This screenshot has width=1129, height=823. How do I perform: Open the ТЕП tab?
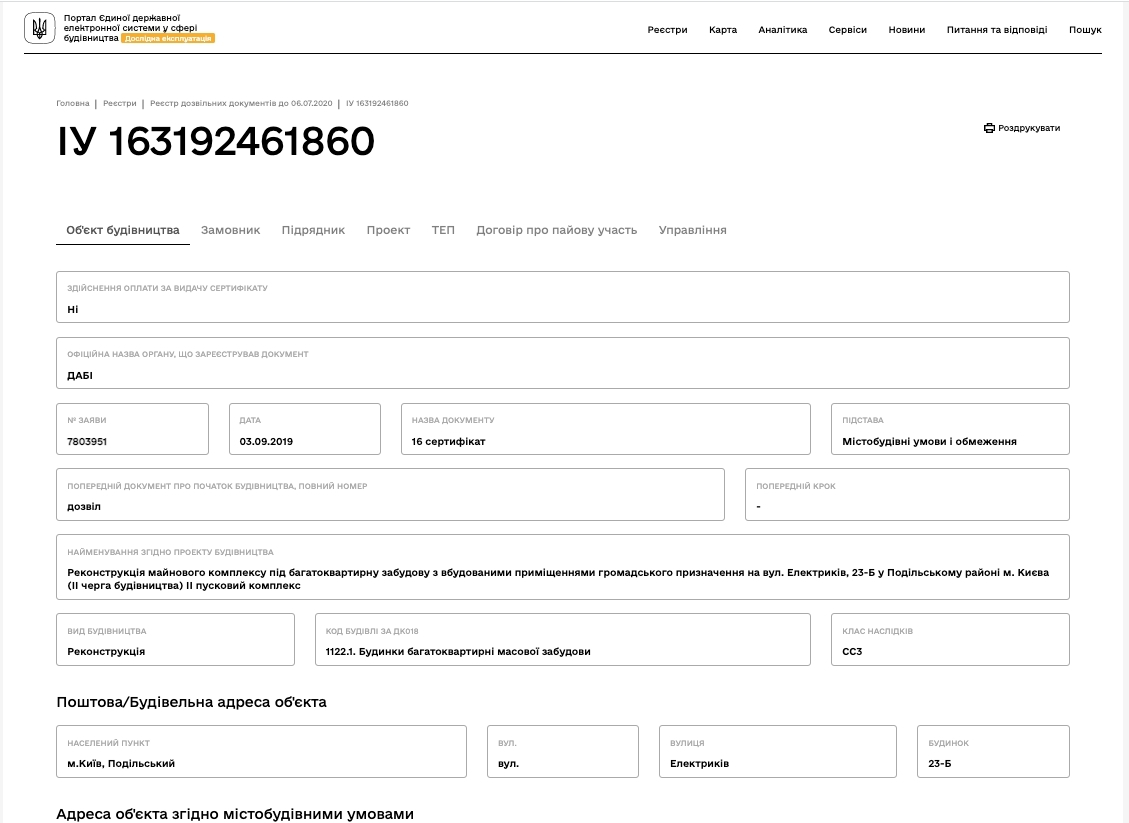coord(443,230)
